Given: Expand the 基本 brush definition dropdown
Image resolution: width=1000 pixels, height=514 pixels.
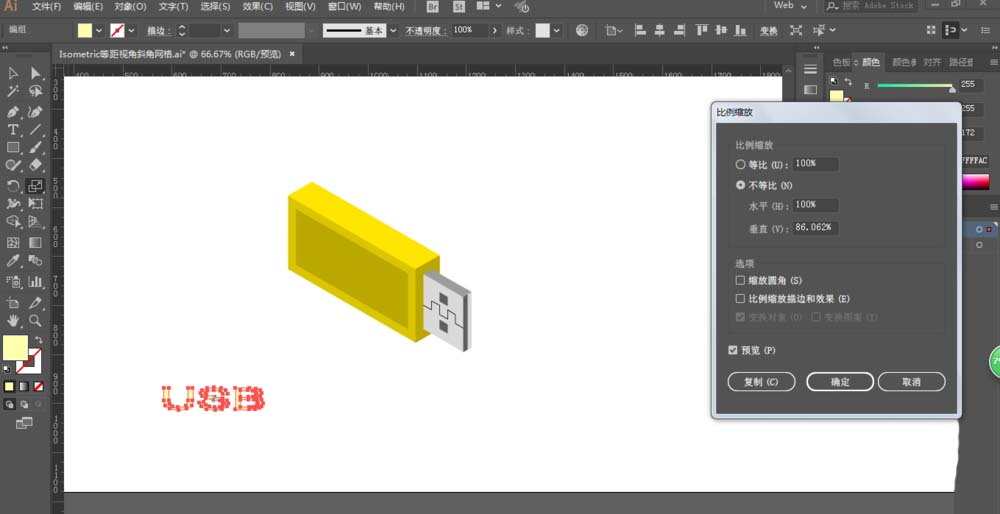Looking at the screenshot, I should click(x=392, y=31).
